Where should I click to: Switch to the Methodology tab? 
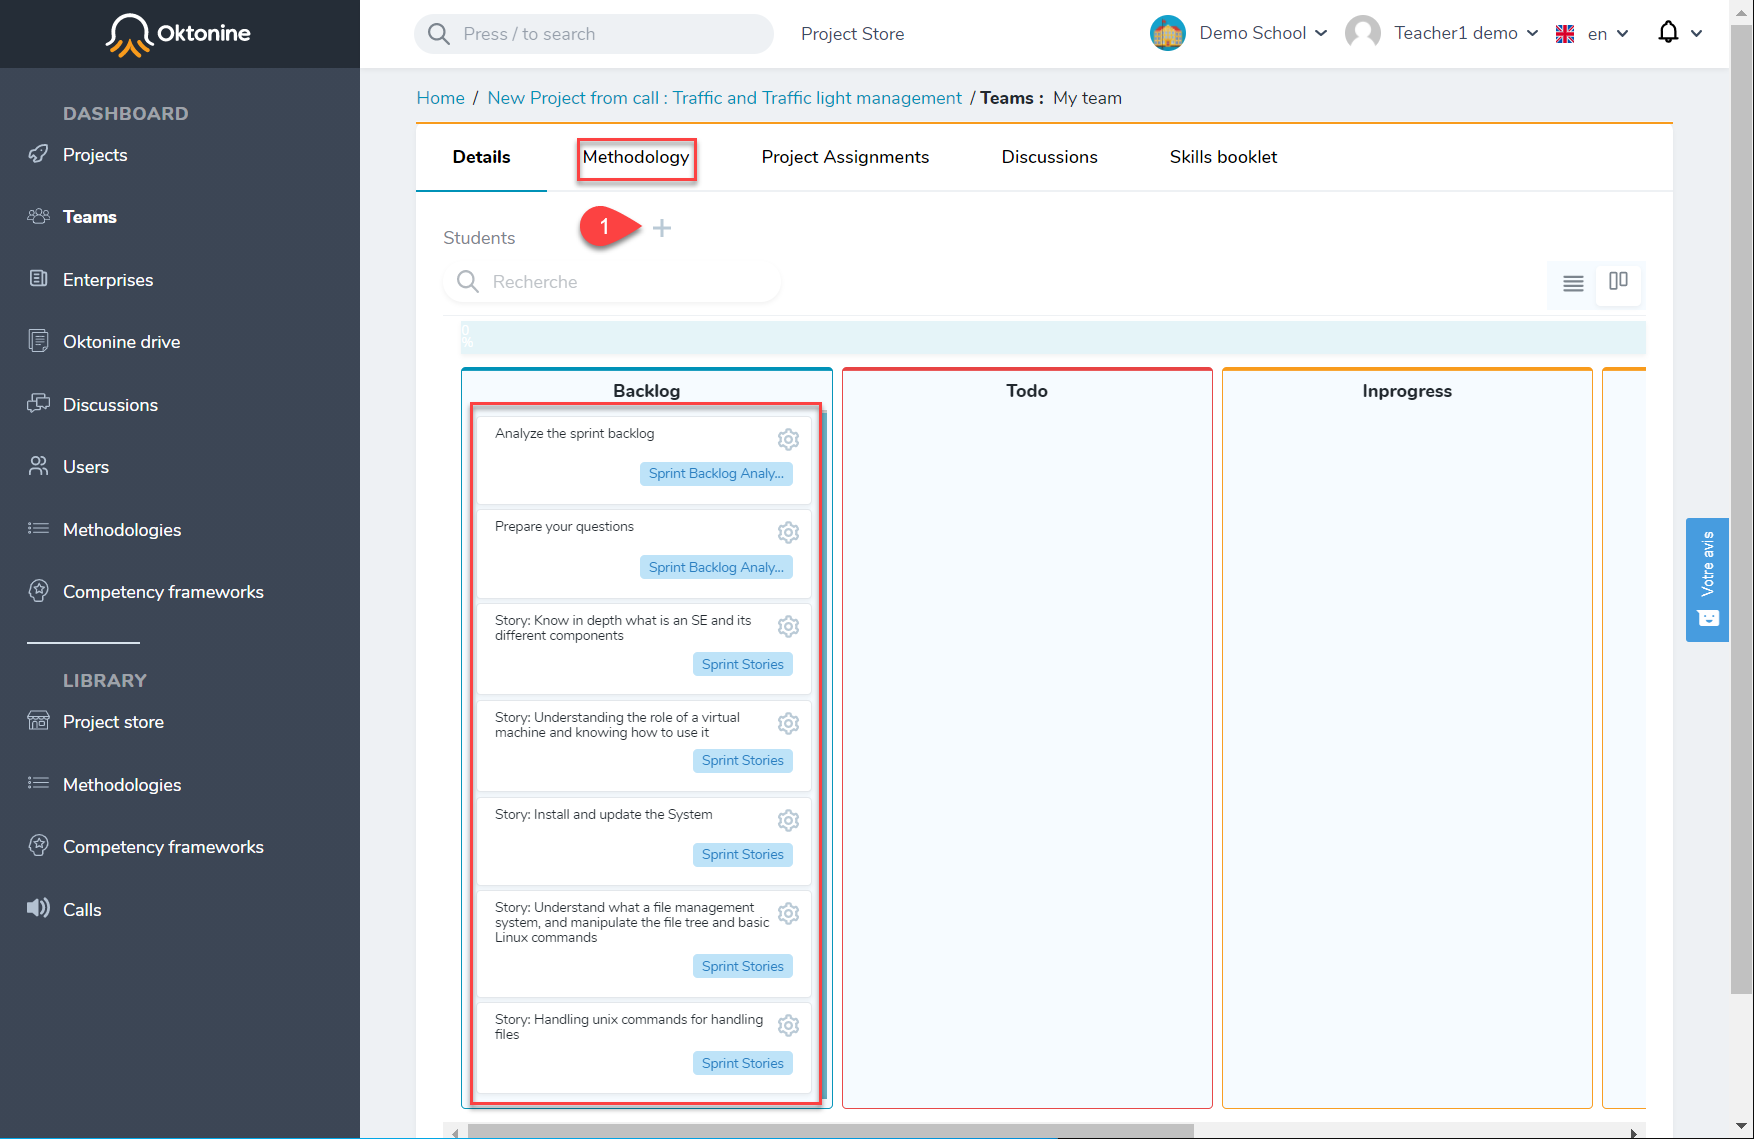tap(636, 157)
